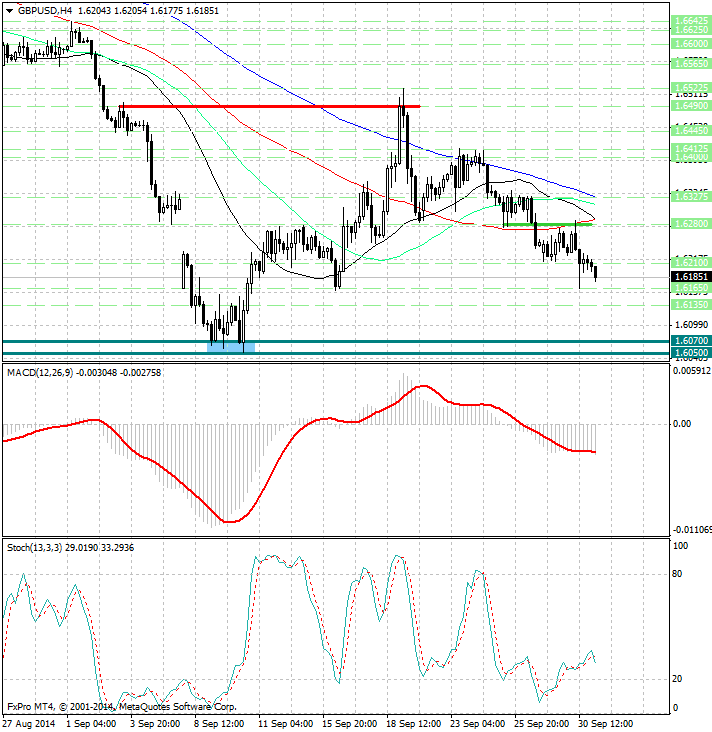Click the 15 Sep 20:00 time label

[350, 724]
